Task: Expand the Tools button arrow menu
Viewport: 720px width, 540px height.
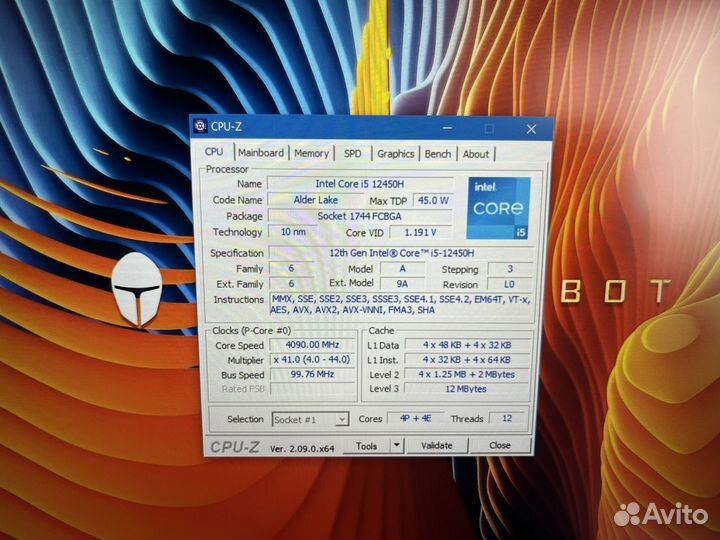Action: coord(397,445)
